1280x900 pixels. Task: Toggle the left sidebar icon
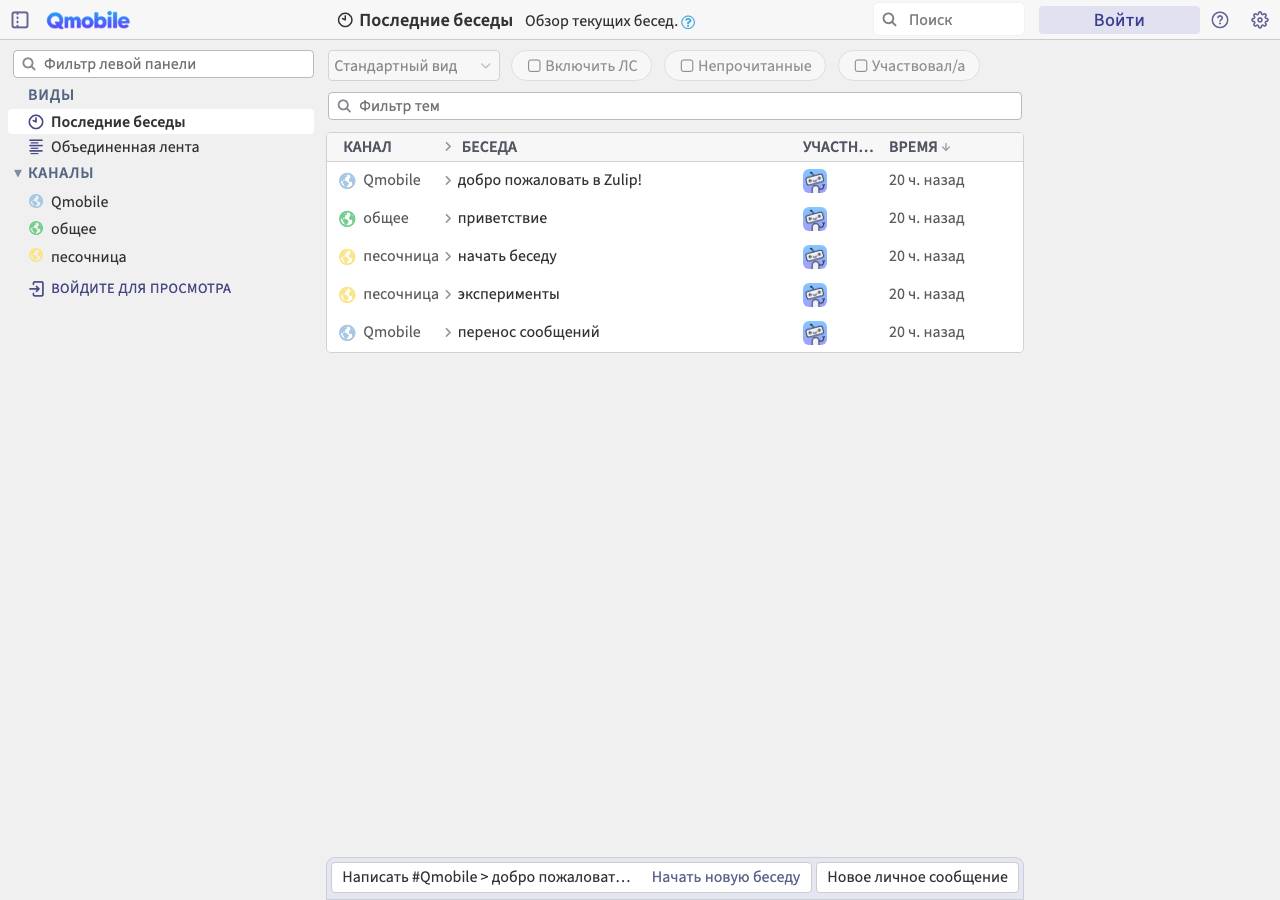click(x=20, y=20)
